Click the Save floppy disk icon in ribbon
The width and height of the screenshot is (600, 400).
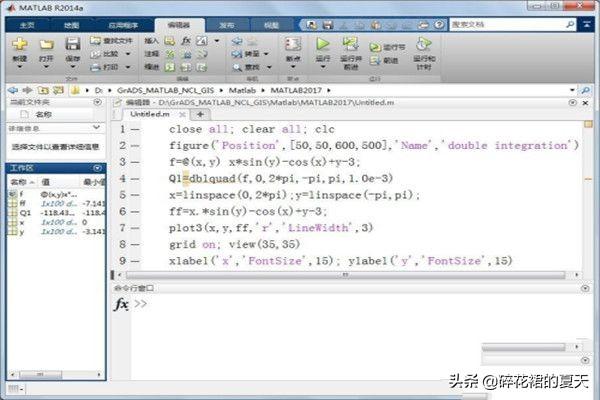coord(73,44)
